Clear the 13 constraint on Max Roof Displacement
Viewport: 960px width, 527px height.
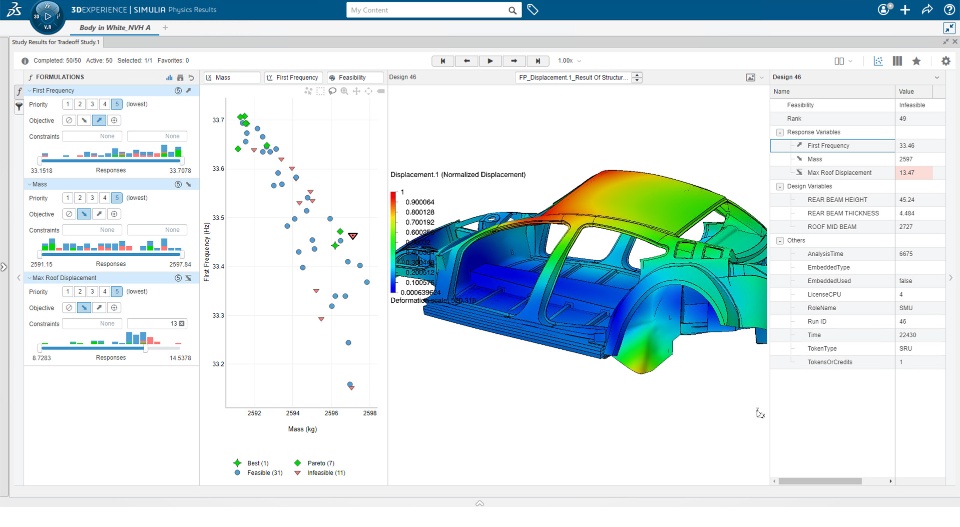(182, 324)
